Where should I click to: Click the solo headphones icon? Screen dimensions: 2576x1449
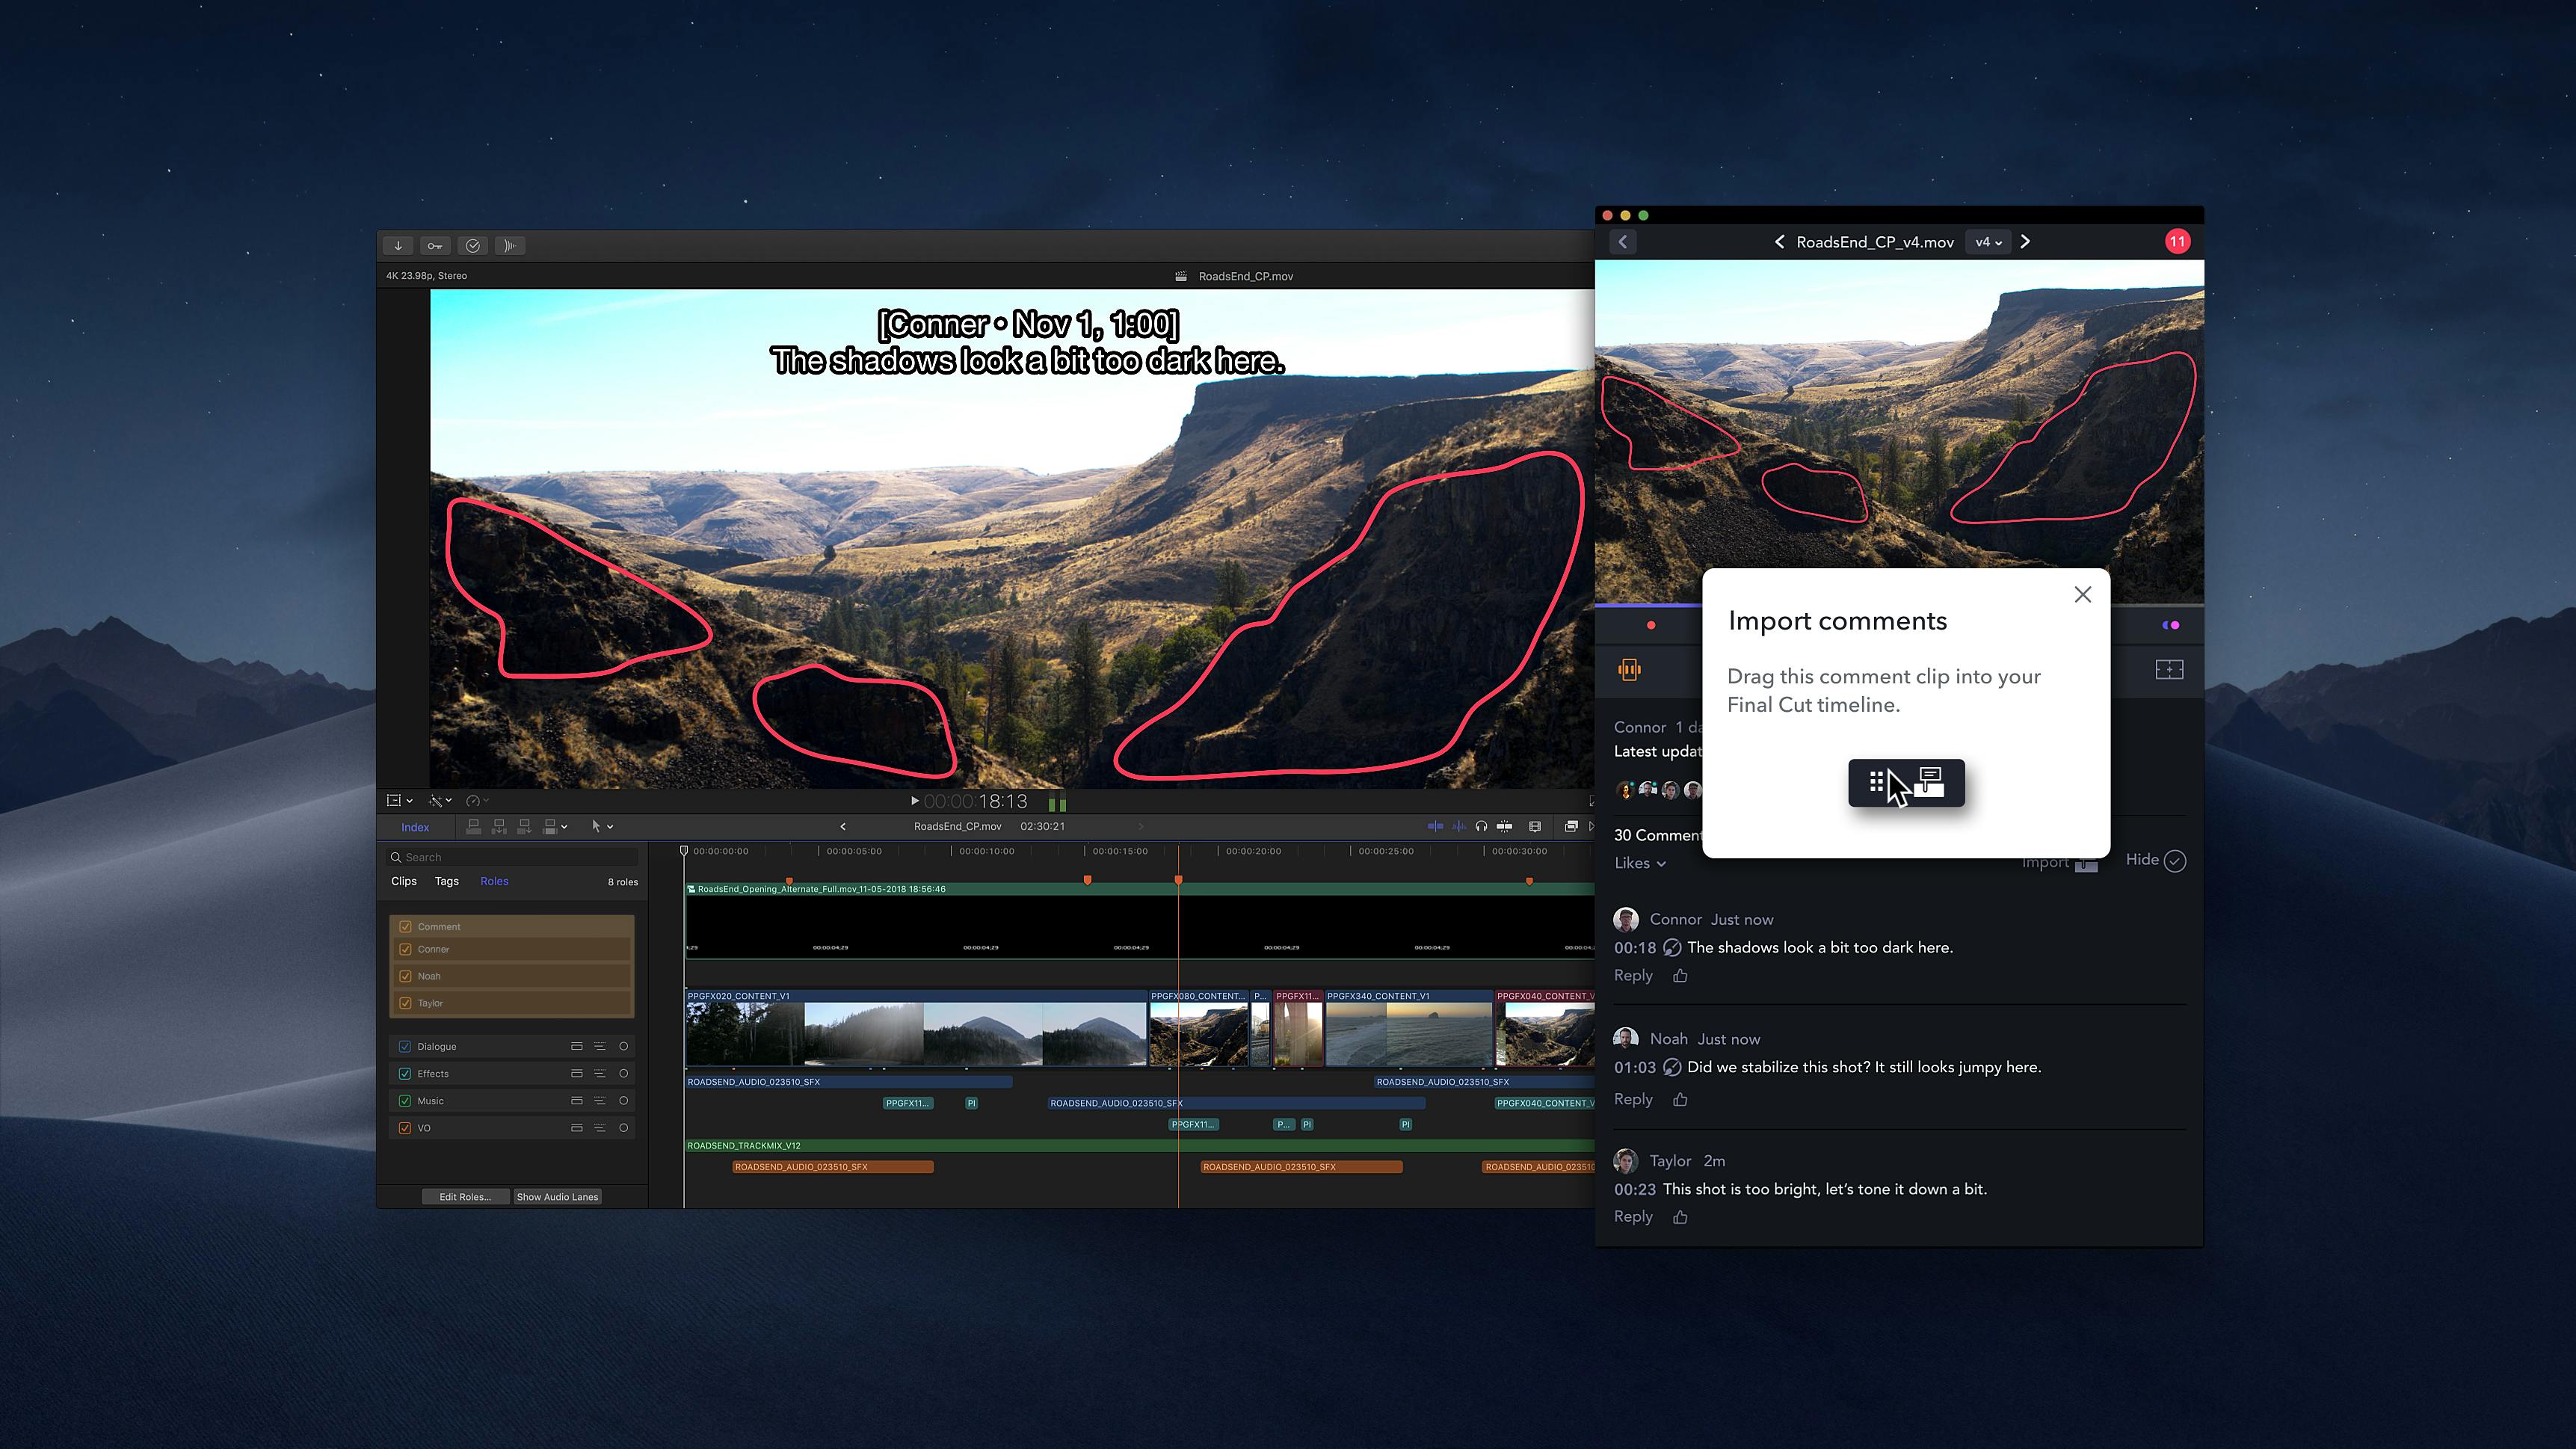pyautogui.click(x=1481, y=826)
